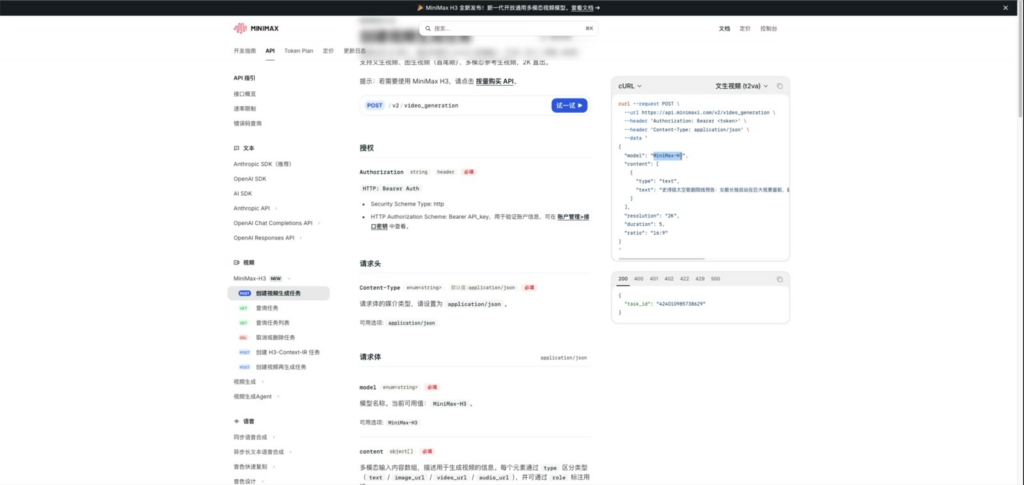The width and height of the screenshot is (1024, 485).
Task: Open the 查看文档 link in the banner
Action: pyautogui.click(x=585, y=8)
